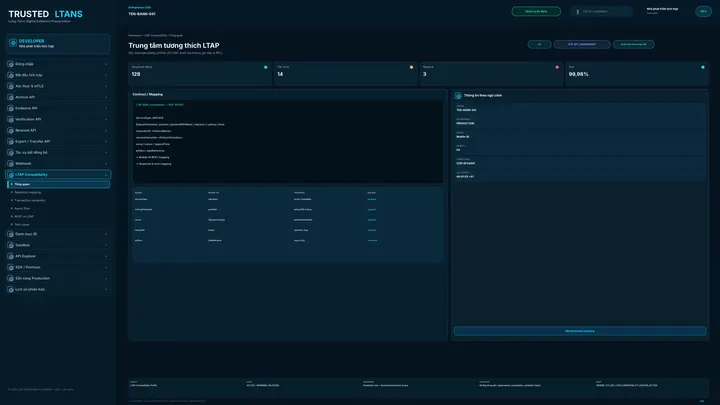Click the third pill button beside page title
Screen dimensions: 720x405
[x=633, y=44]
